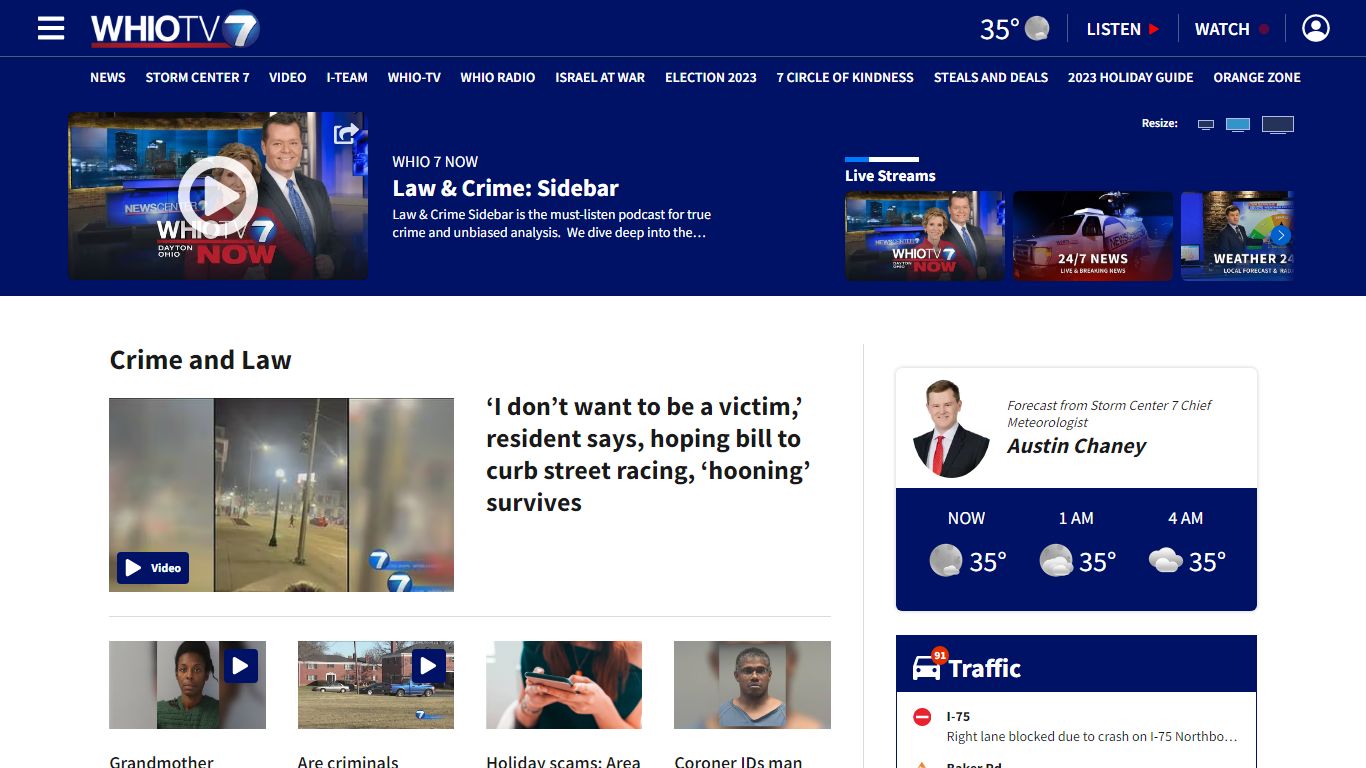Open ORANGE ZONE section
1366x768 pixels.
point(1257,77)
